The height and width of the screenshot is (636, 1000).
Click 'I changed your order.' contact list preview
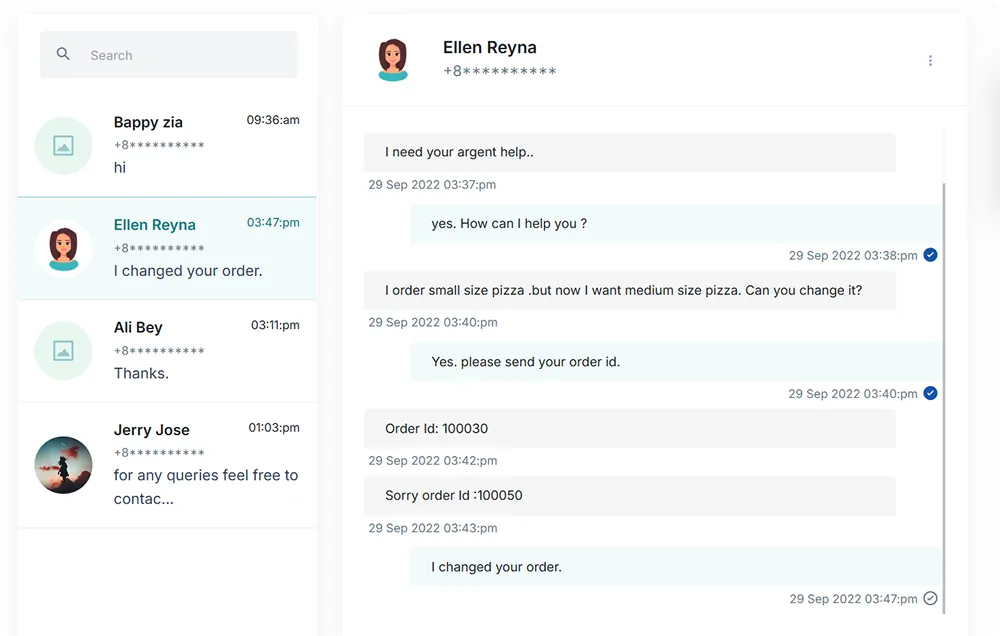tap(188, 271)
